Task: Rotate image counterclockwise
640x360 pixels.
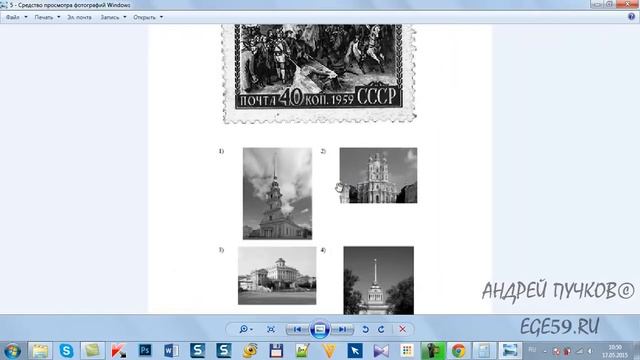Action: (365, 329)
